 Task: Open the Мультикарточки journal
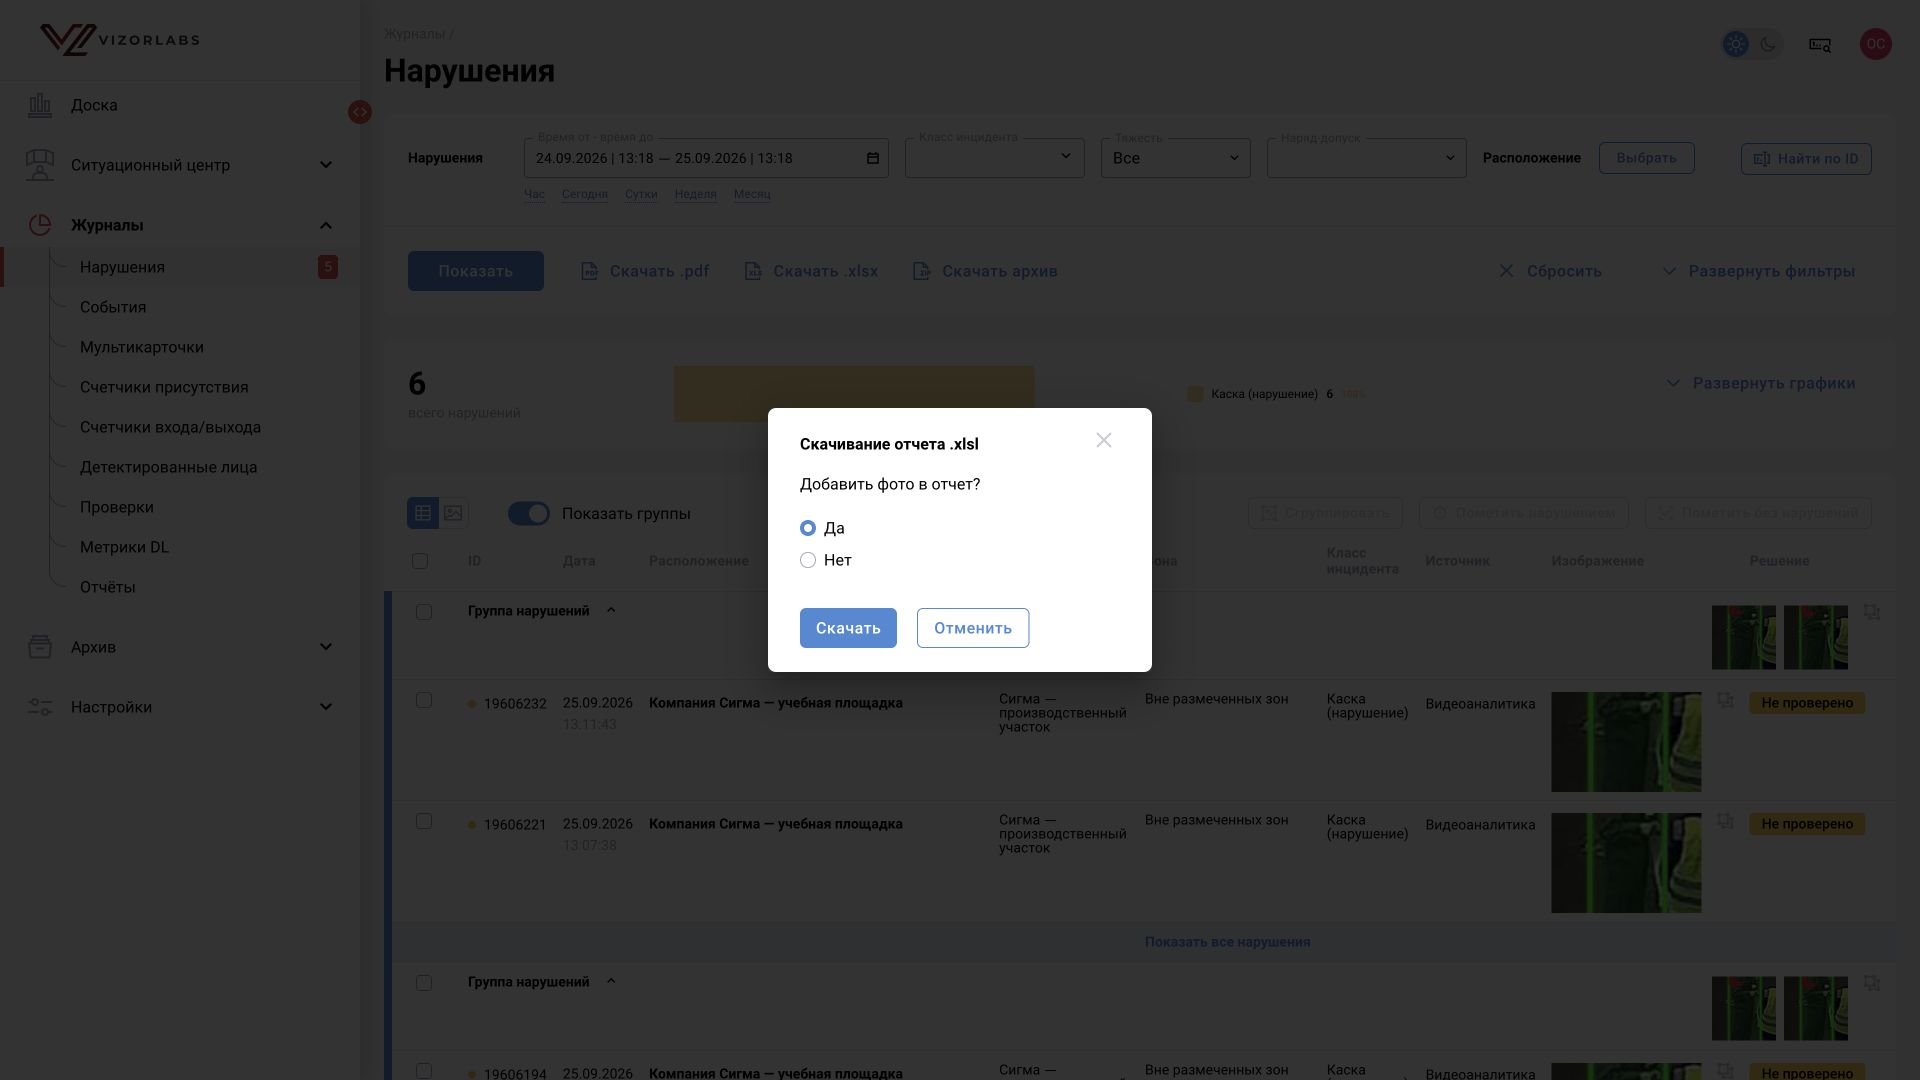coord(142,347)
